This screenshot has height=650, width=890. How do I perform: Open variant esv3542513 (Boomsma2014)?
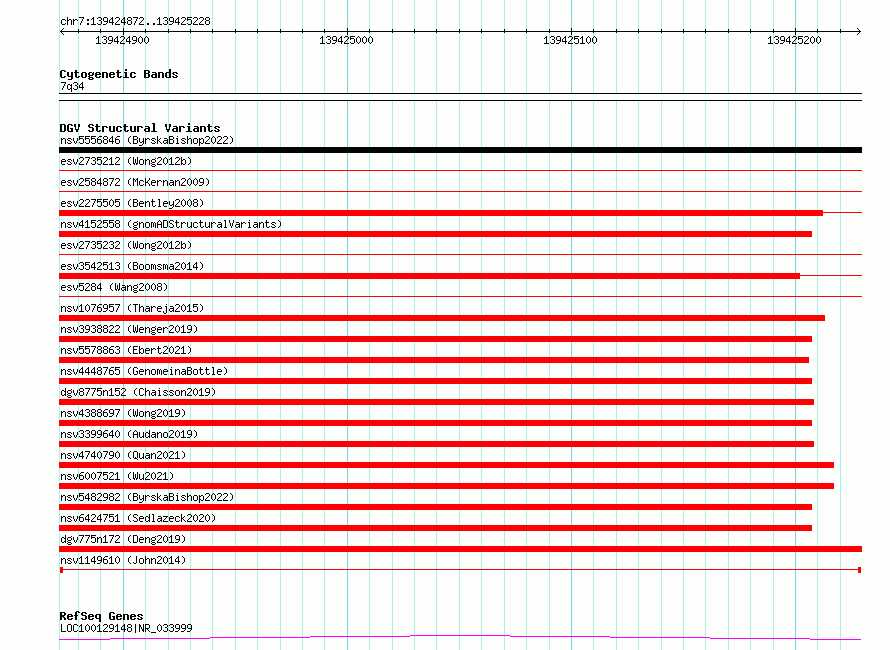click(132, 266)
